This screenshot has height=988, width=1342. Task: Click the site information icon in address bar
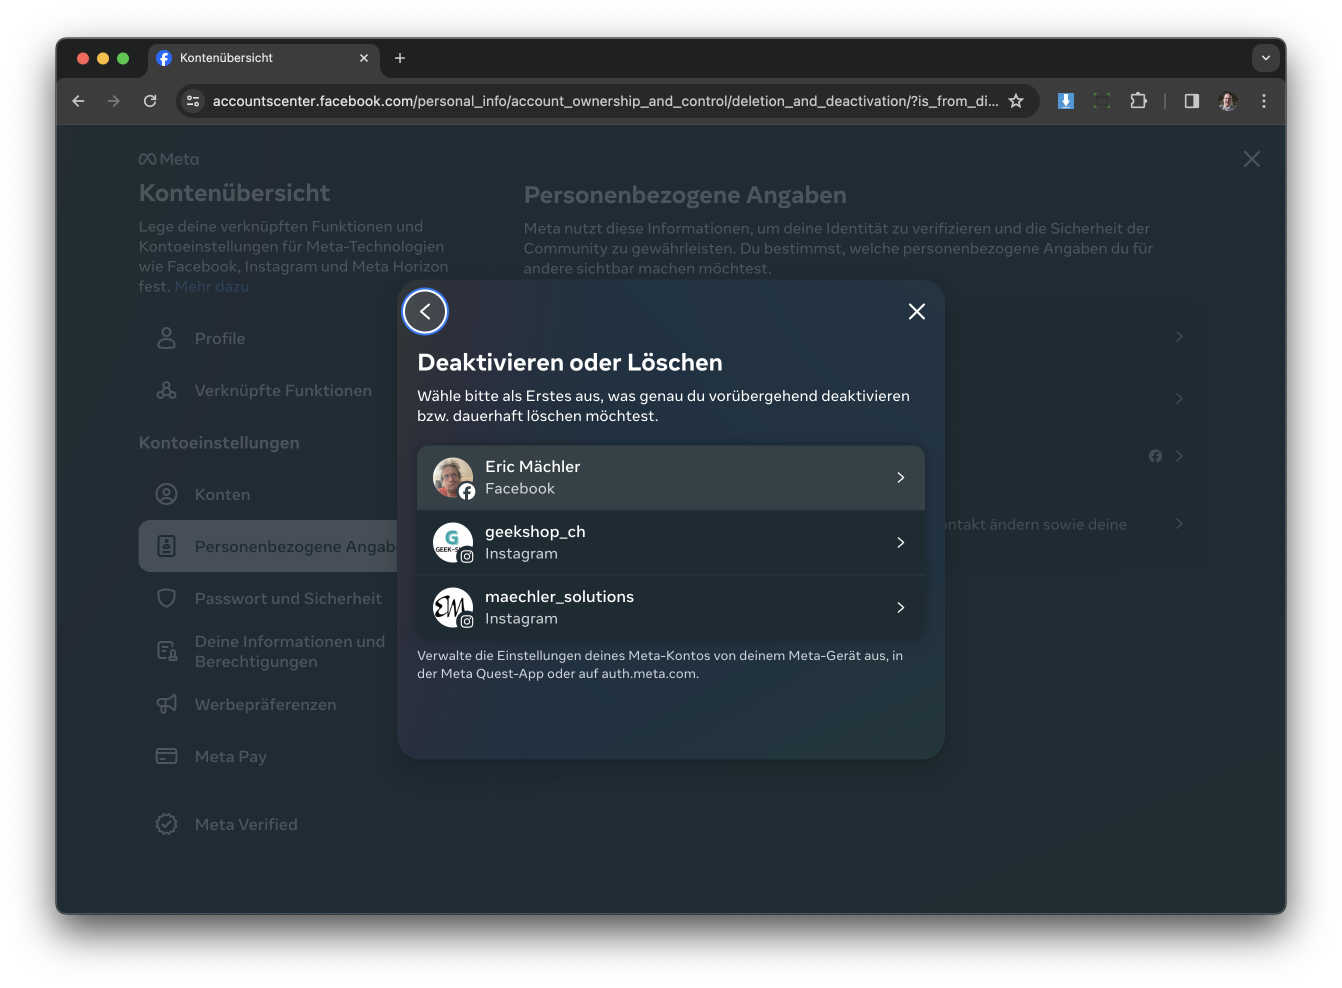pyautogui.click(x=194, y=101)
